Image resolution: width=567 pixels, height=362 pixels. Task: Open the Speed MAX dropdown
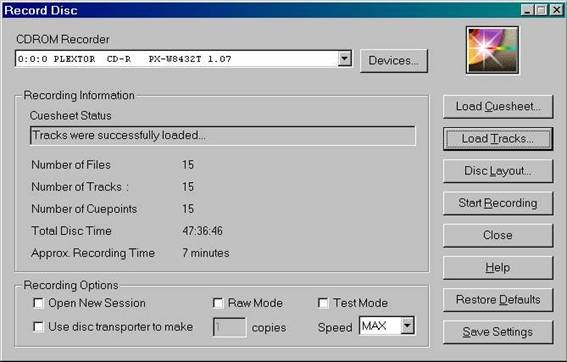(407, 326)
